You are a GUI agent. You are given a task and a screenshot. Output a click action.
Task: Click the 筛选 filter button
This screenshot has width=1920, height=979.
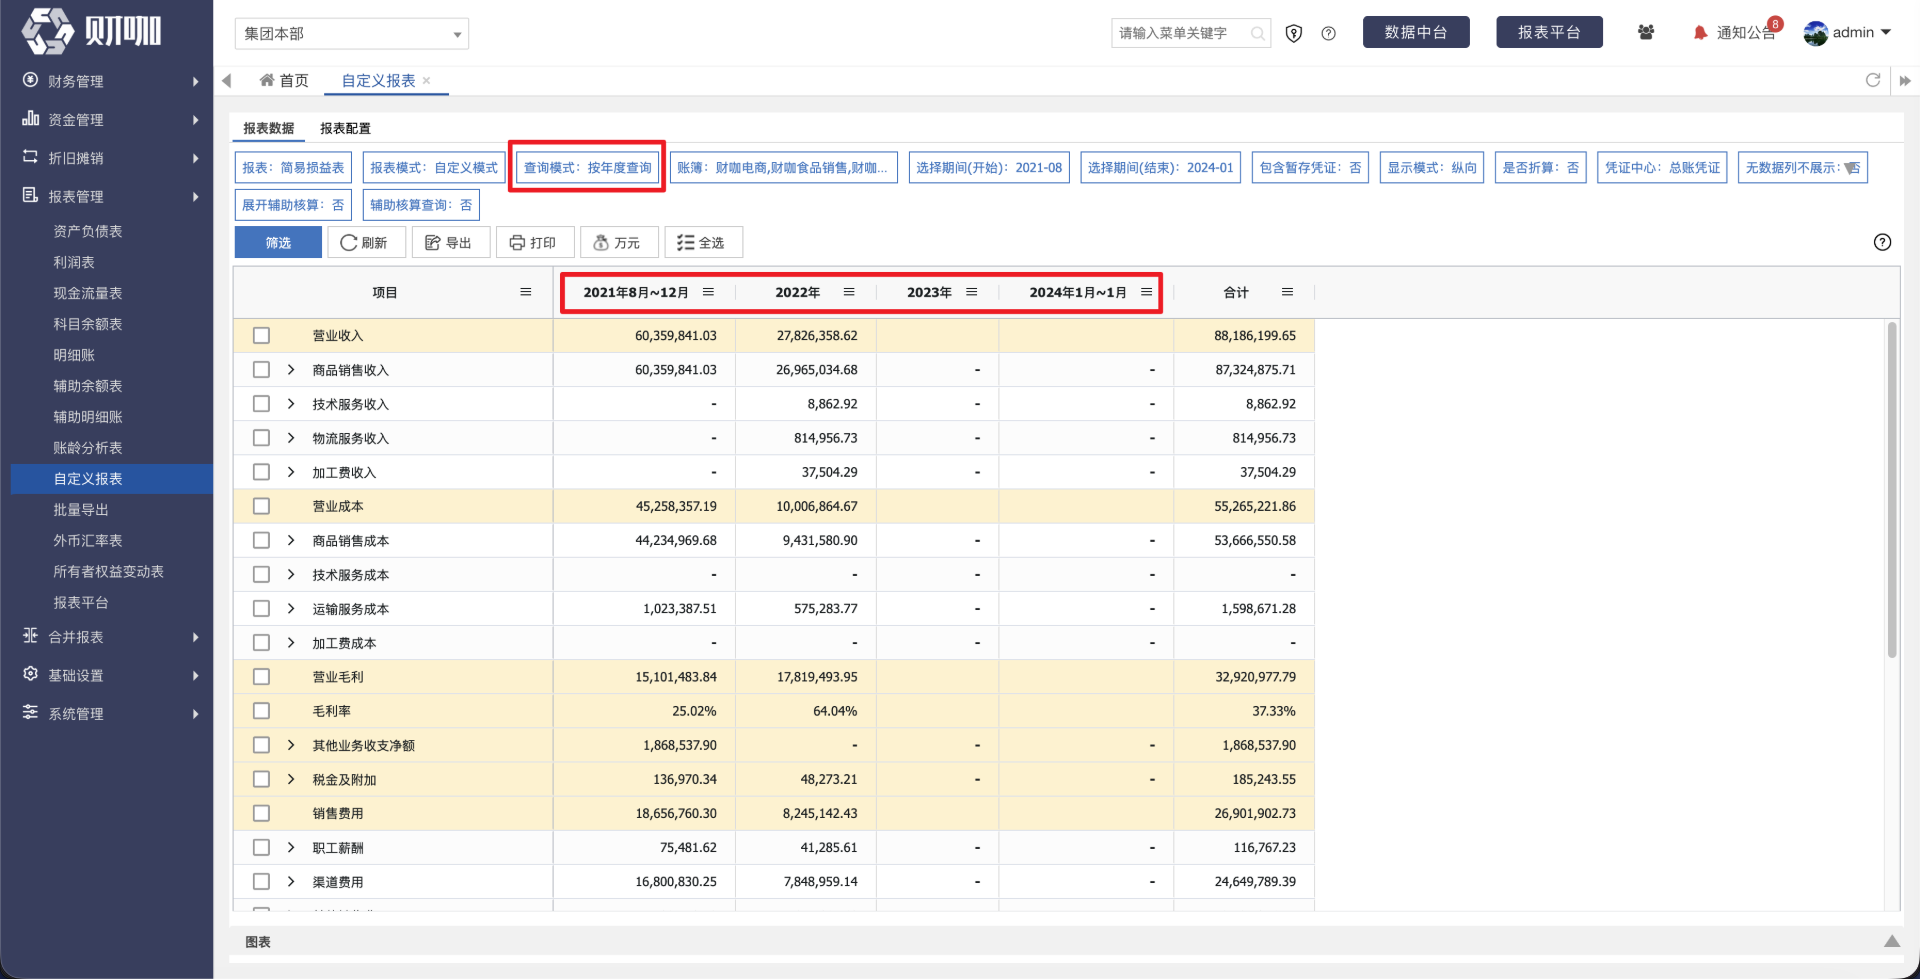[278, 242]
